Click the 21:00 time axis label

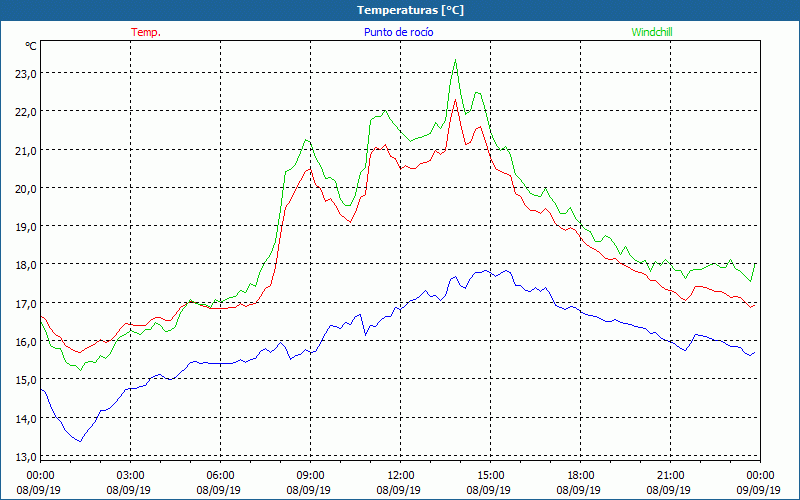click(670, 476)
